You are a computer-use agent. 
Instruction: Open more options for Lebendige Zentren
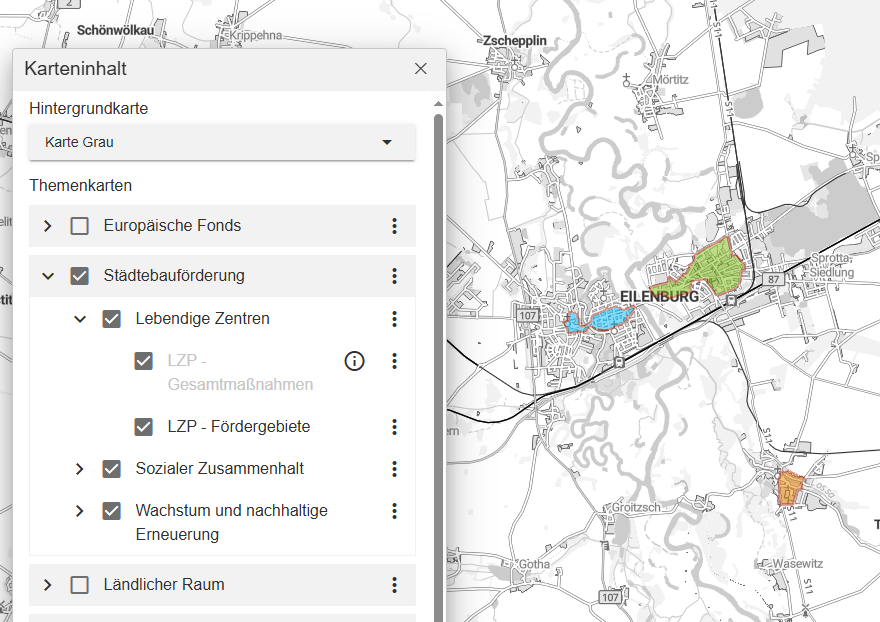pyautogui.click(x=394, y=319)
